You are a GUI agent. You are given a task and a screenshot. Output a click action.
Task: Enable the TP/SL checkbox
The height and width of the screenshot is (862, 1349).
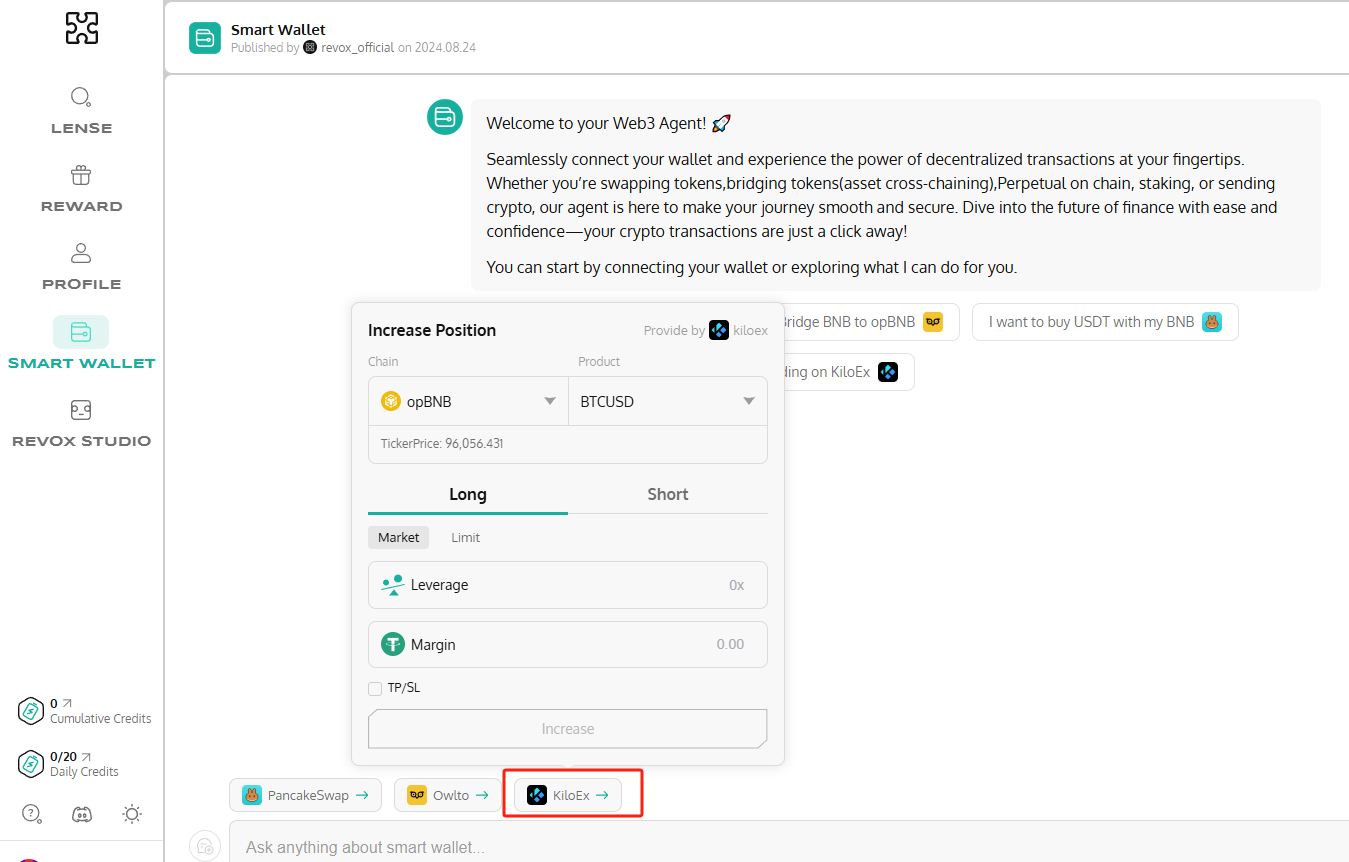(375, 688)
